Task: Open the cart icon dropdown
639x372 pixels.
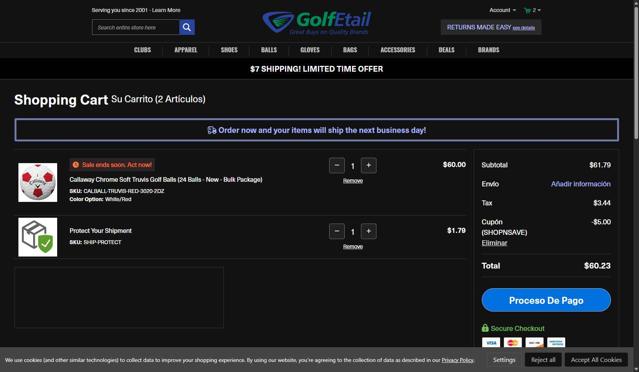Action: pos(532,10)
